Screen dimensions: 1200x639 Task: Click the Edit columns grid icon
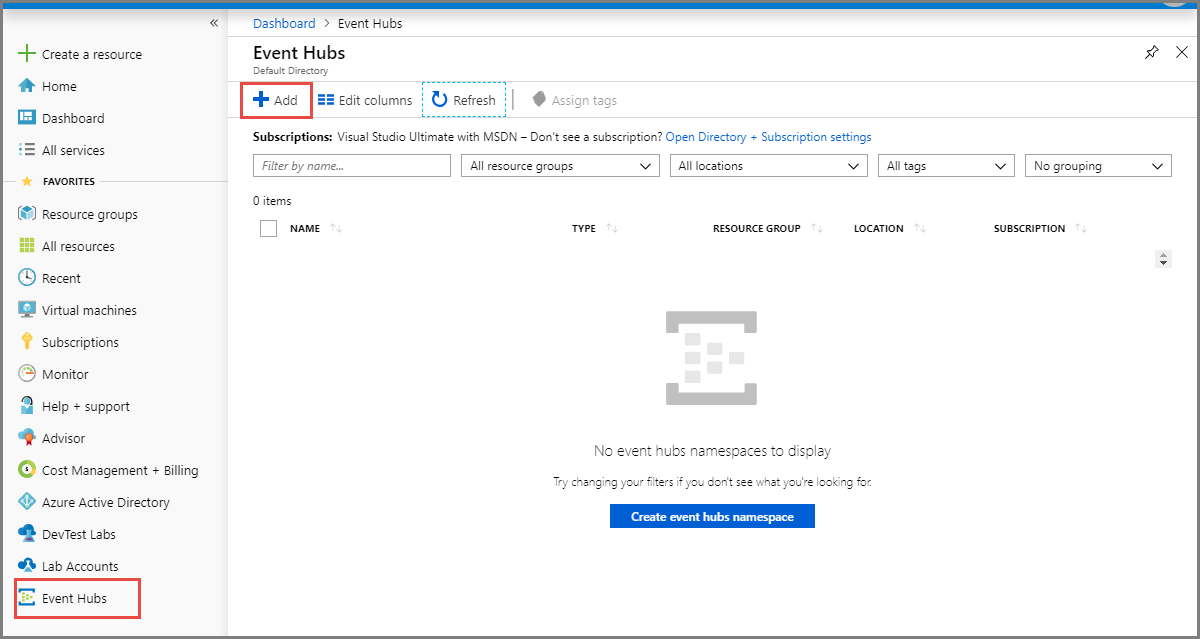point(326,100)
